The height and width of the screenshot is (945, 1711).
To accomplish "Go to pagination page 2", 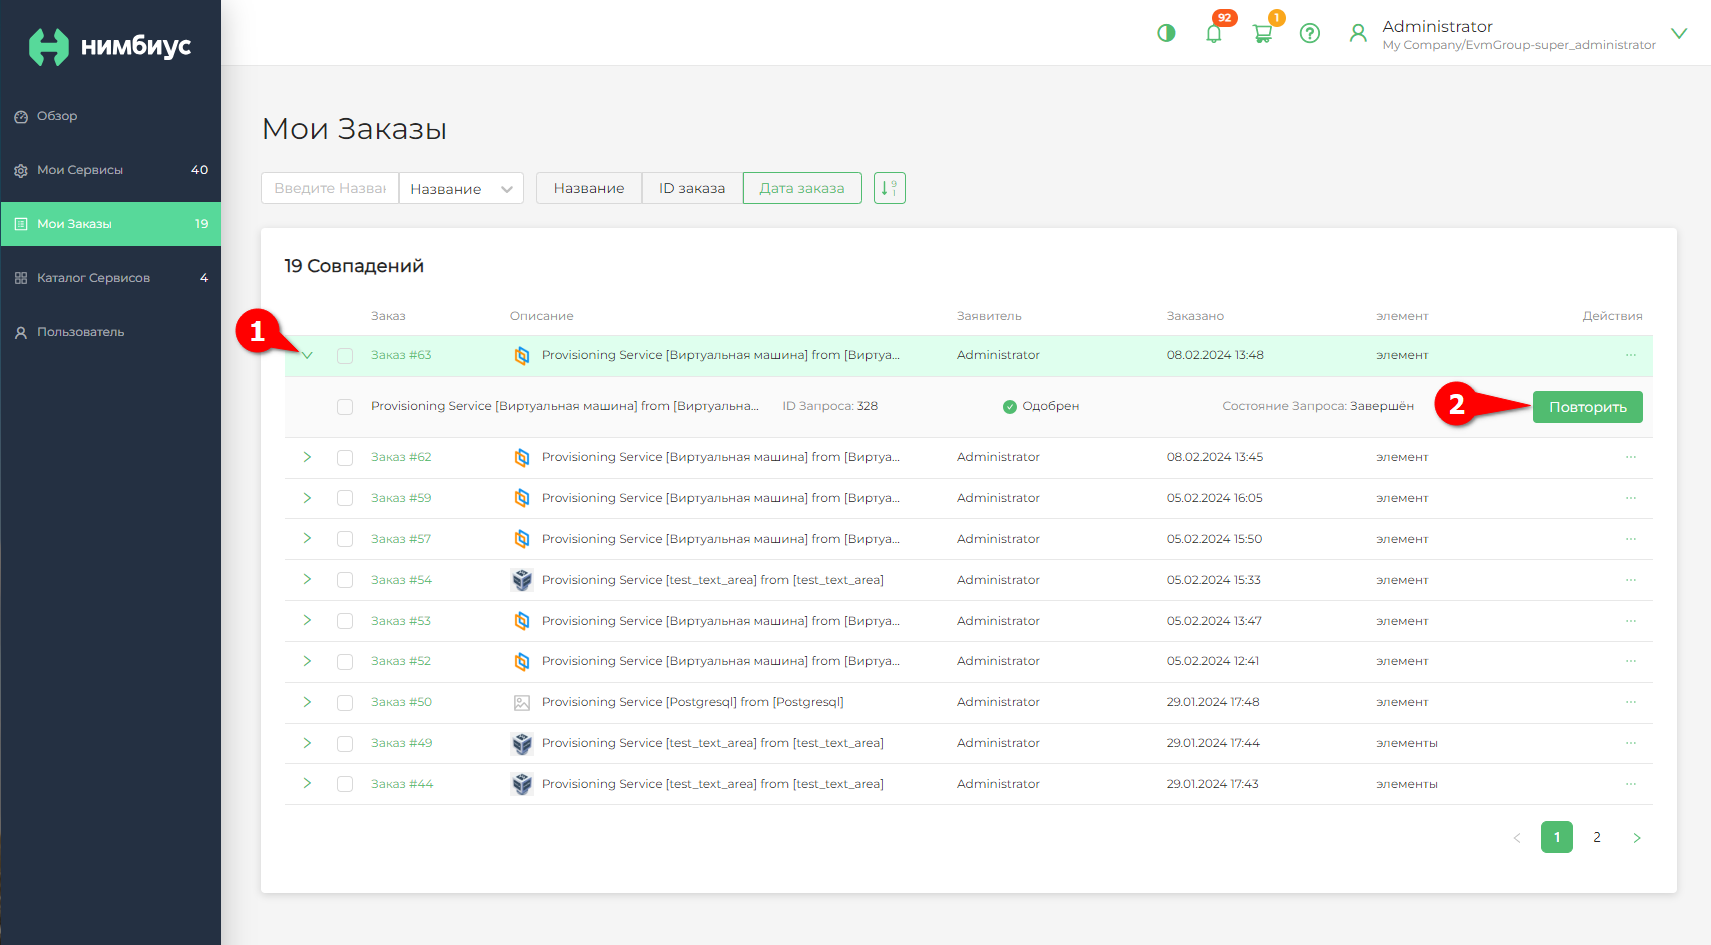I will [1597, 837].
